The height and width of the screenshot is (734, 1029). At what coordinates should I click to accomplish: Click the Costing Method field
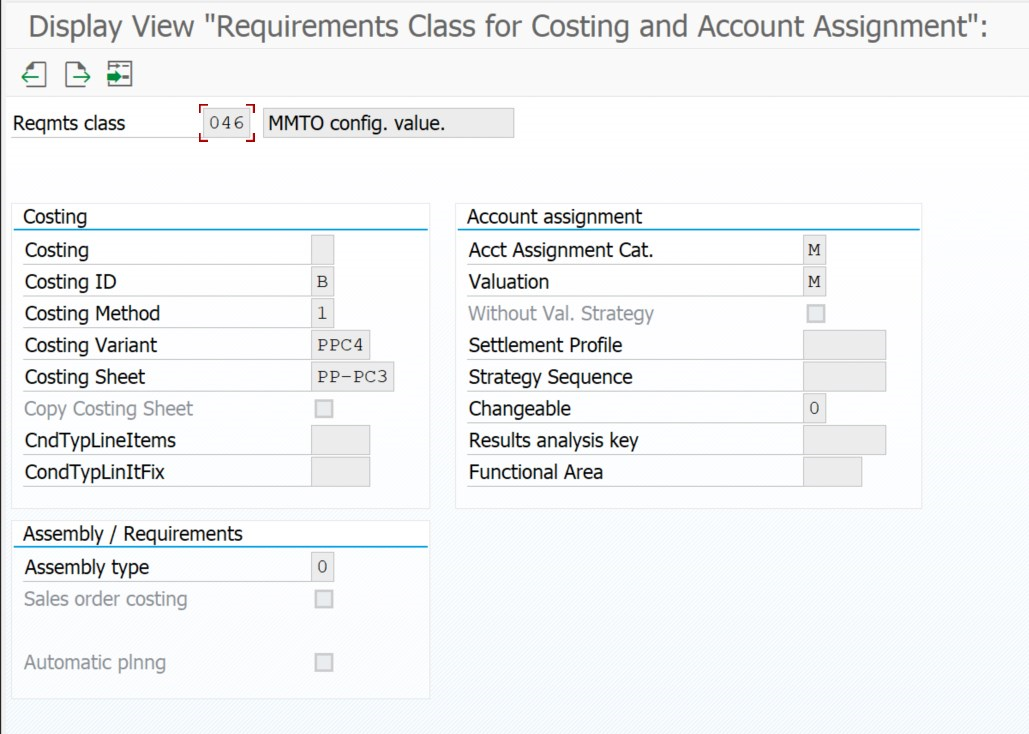[322, 314]
